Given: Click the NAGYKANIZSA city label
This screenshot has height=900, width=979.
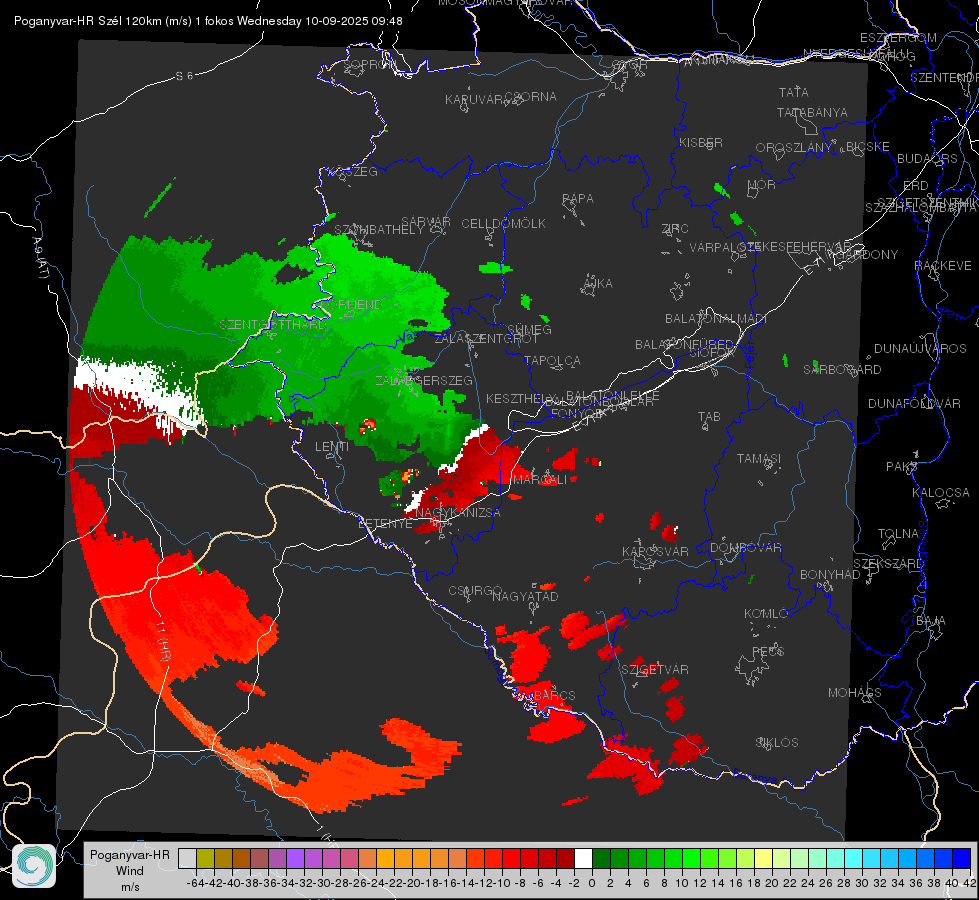Looking at the screenshot, I should click(x=458, y=513).
